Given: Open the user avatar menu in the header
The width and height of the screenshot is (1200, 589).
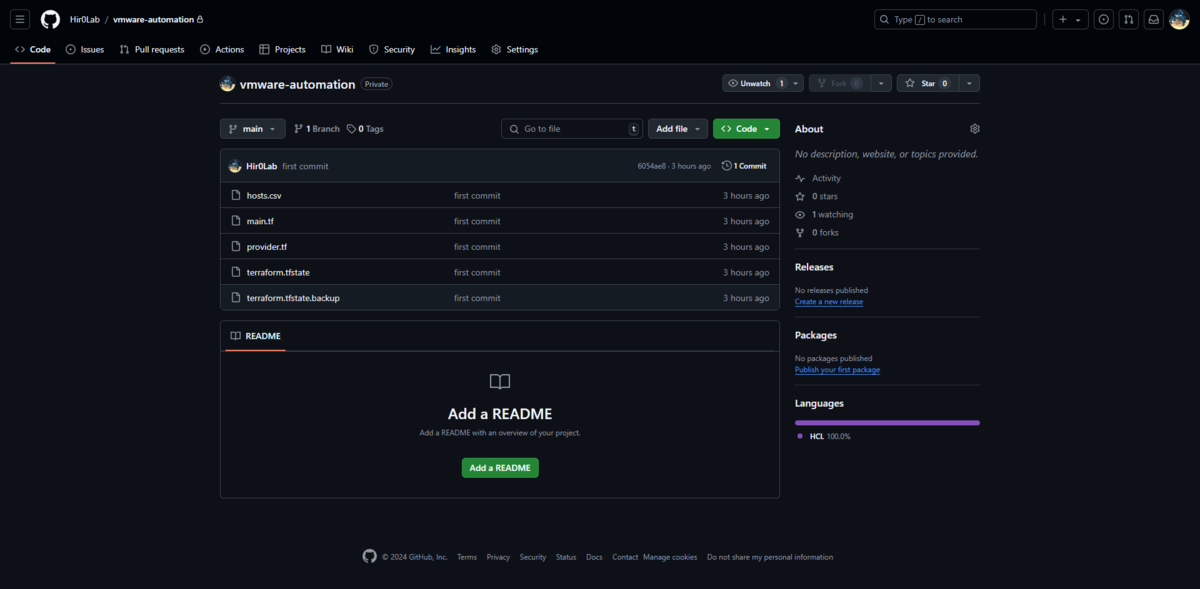Looking at the screenshot, I should point(1179,19).
